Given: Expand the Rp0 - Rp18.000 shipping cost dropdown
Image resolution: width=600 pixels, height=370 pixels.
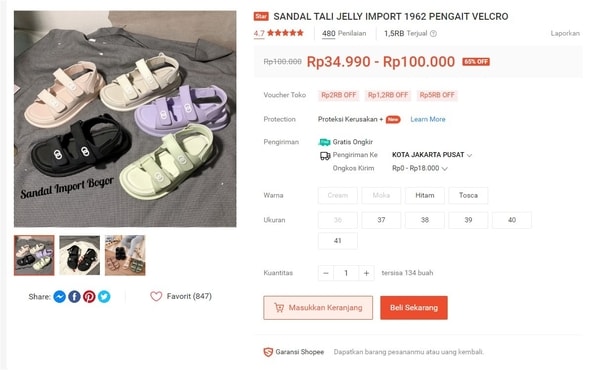Looking at the screenshot, I should [420, 168].
